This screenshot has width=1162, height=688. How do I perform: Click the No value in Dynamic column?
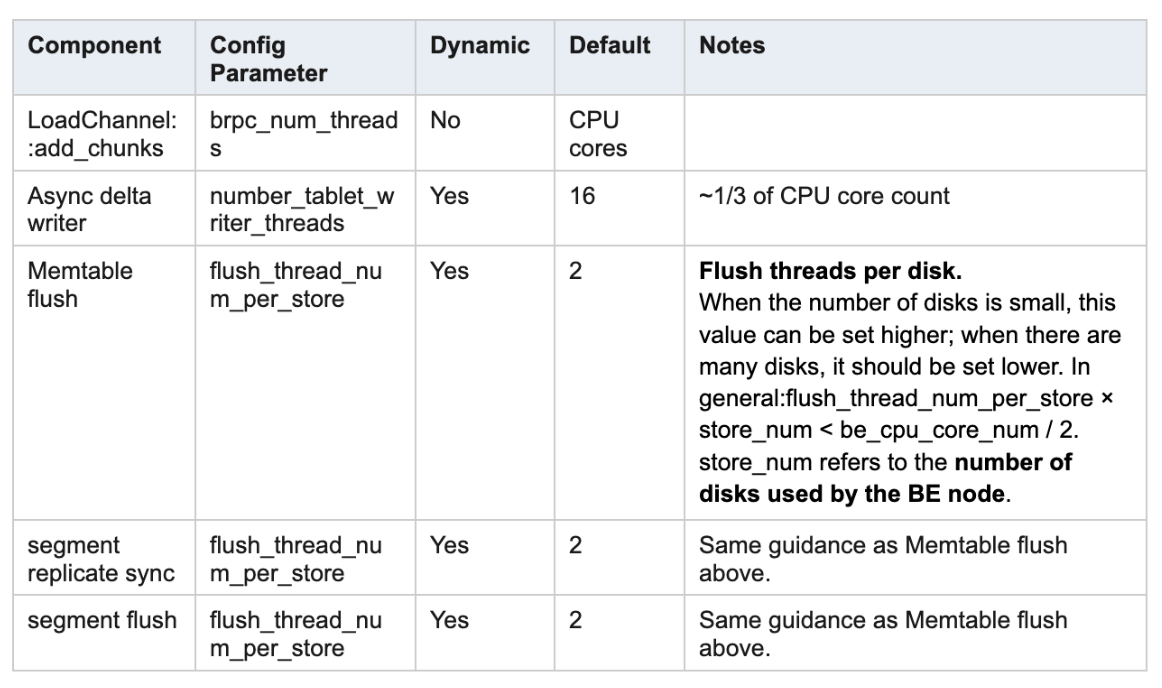[x=443, y=122]
